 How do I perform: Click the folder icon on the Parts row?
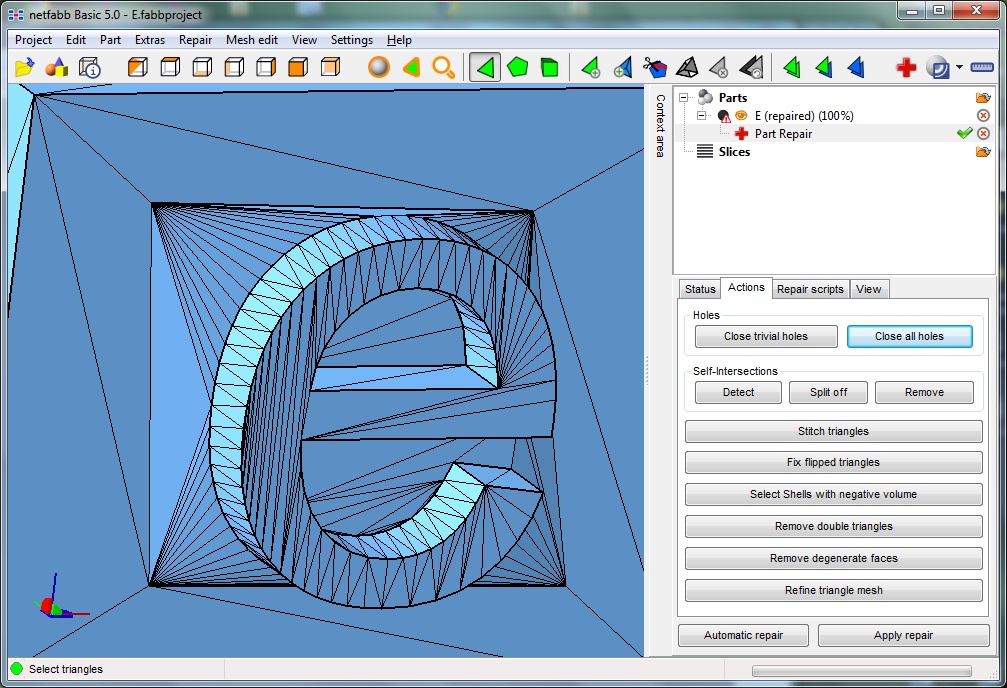pos(983,98)
